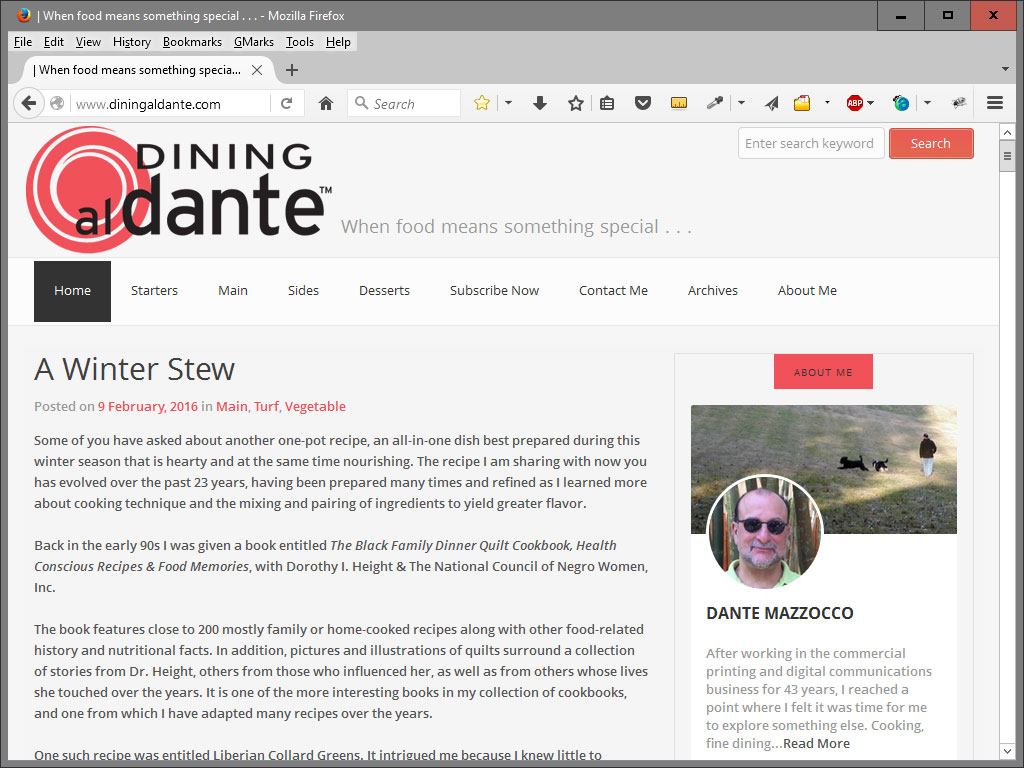The width and height of the screenshot is (1024, 768).
Task: Click the yellow GMarks star icon
Action: tap(482, 103)
